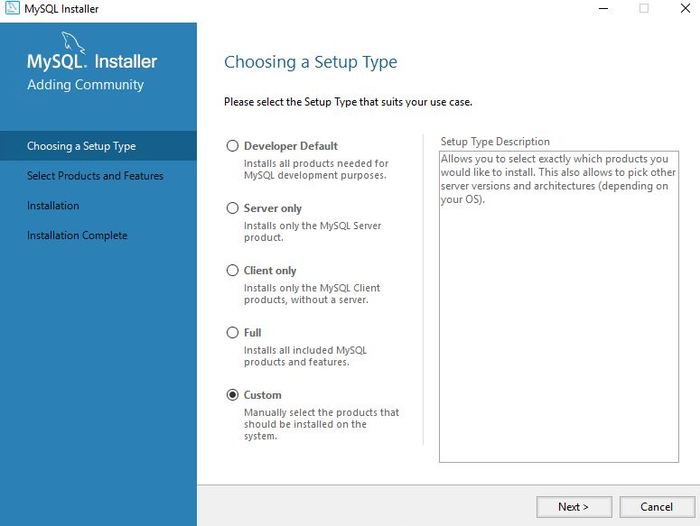Choose the Server only setup type

[x=233, y=208]
